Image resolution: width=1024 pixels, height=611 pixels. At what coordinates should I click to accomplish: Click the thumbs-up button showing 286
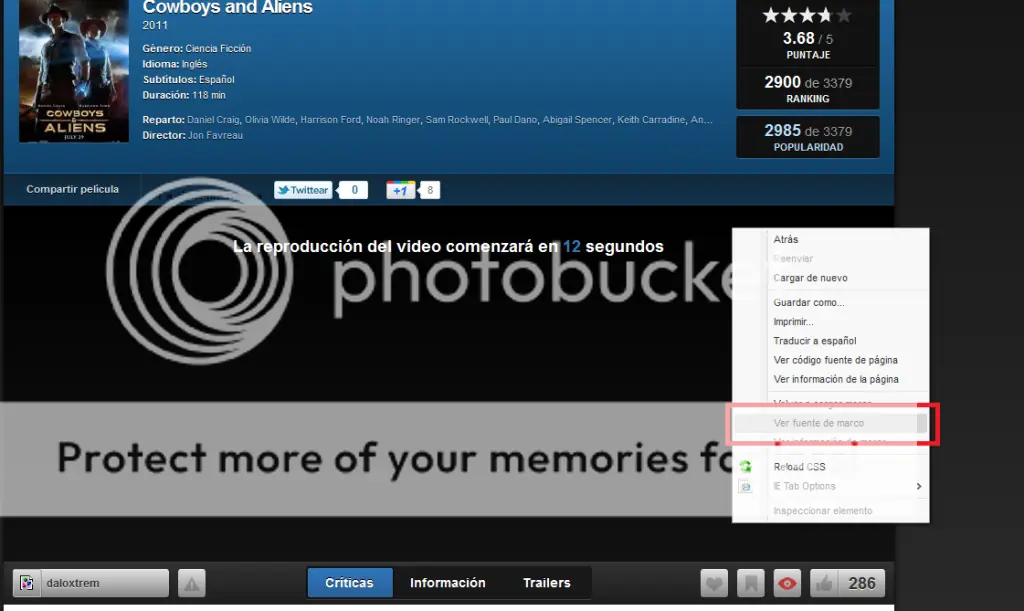[847, 583]
